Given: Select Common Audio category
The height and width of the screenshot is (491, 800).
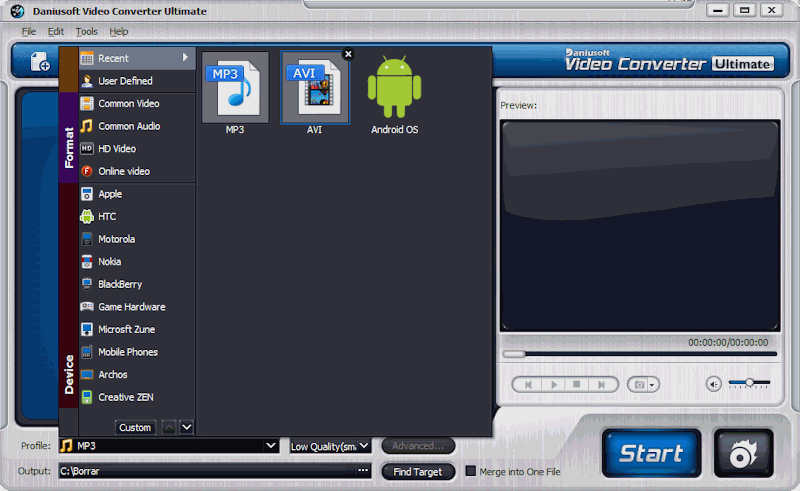Looking at the screenshot, I should pyautogui.click(x=137, y=126).
